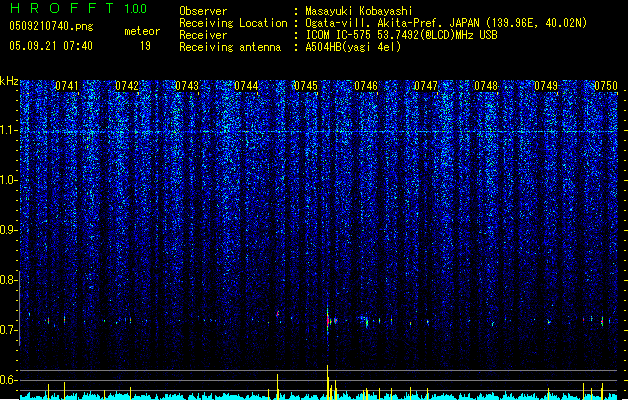Viewport: 629px width, 400px height.
Task: Click the kHz axis unit label
Action: 9,81
